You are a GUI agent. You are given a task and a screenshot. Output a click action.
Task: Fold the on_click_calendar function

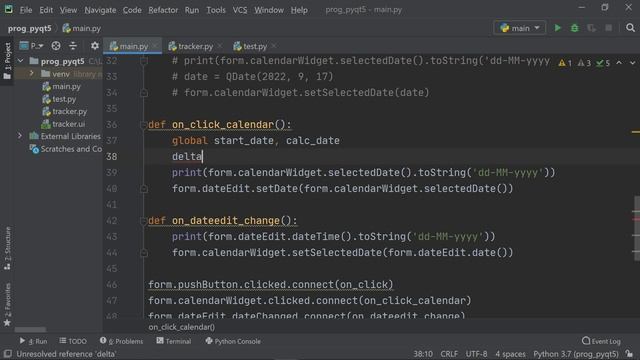click(143, 124)
